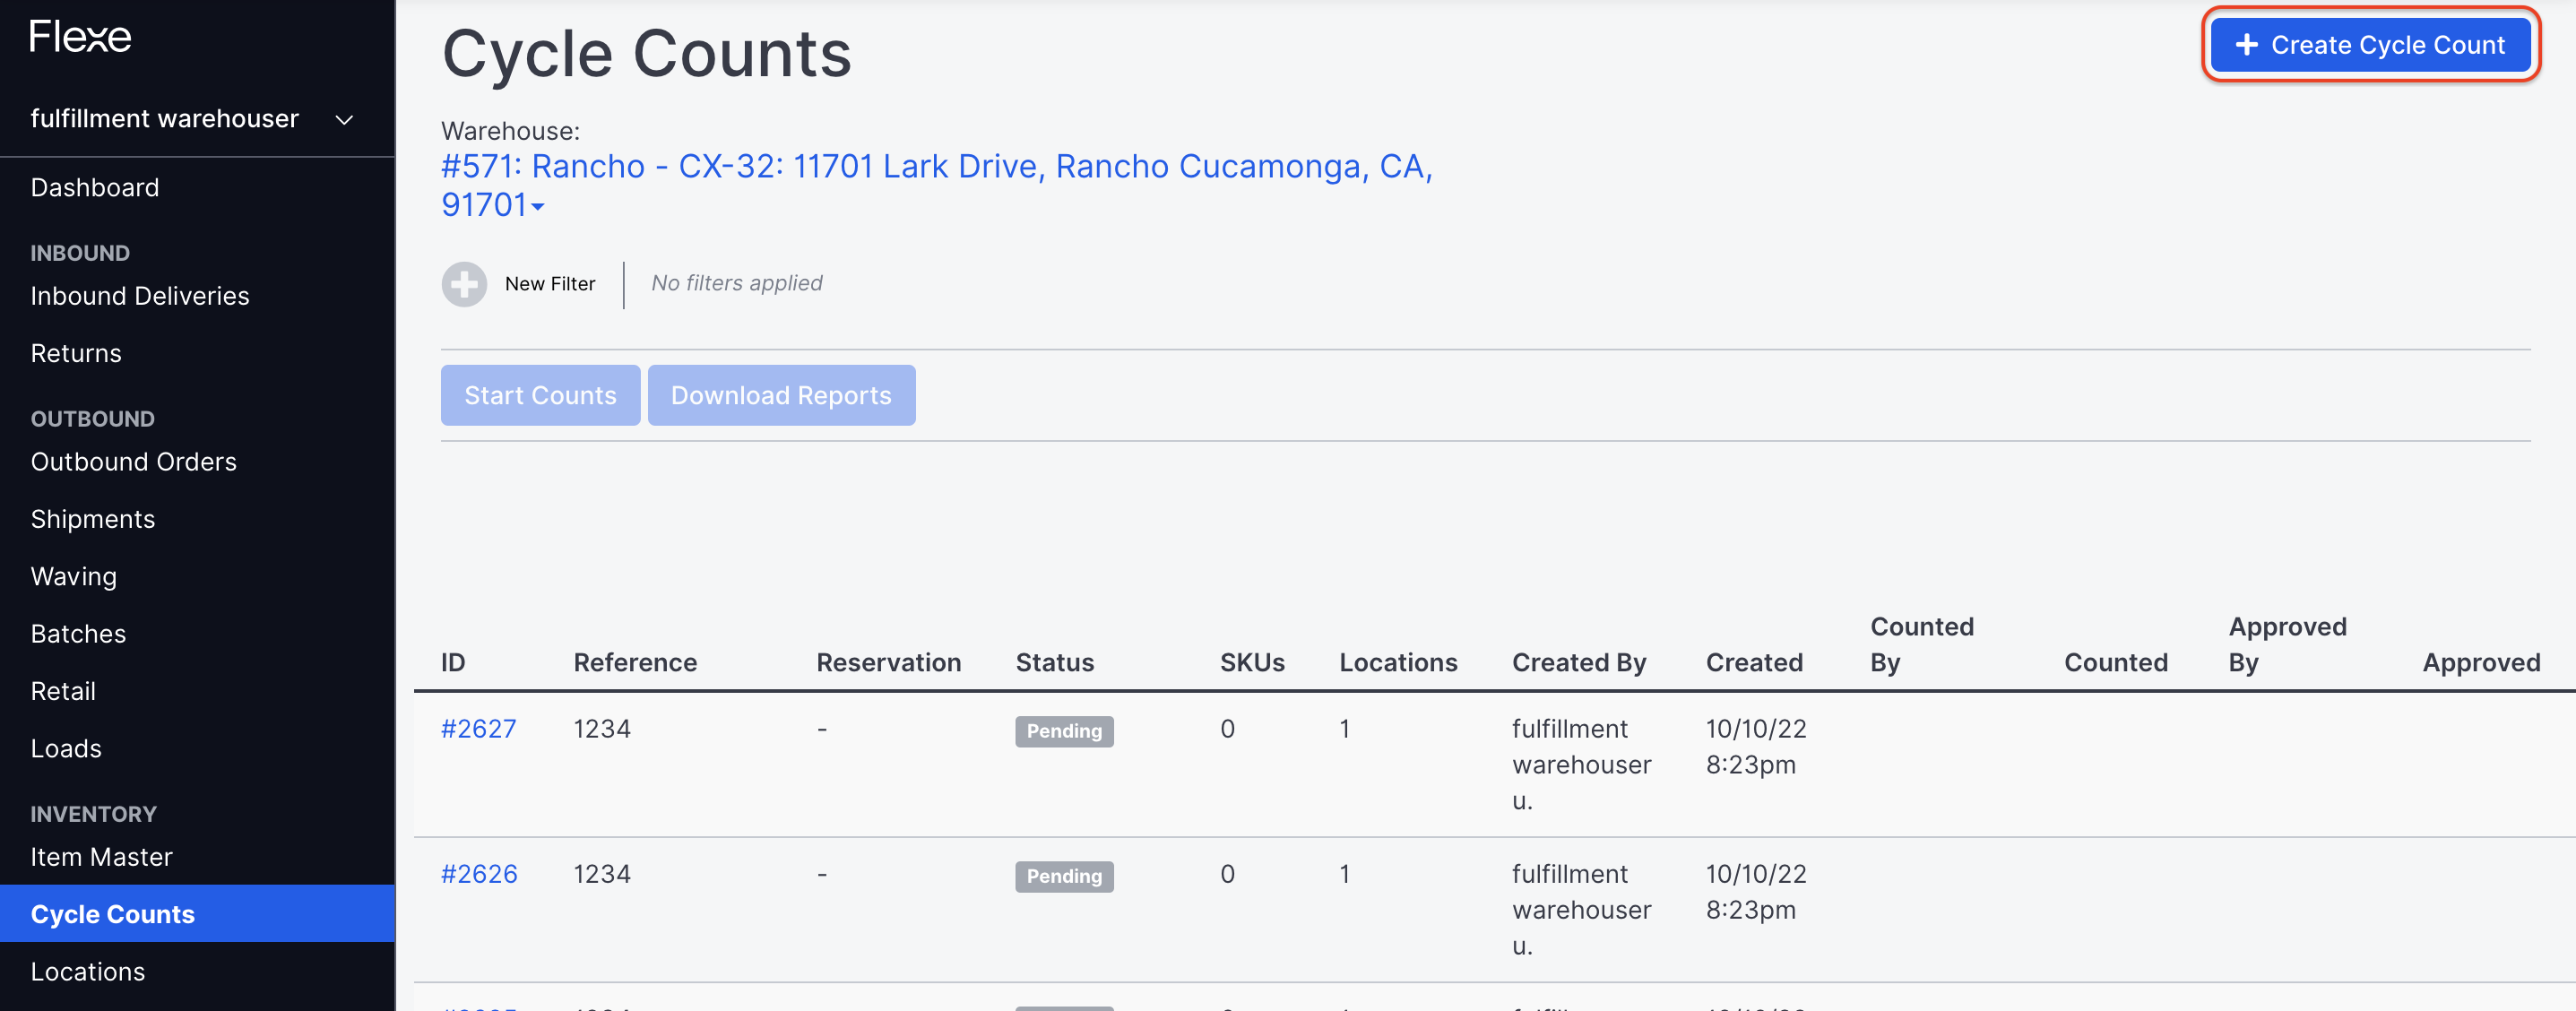
Task: Navigate to Outbound Orders
Action: click(133, 461)
